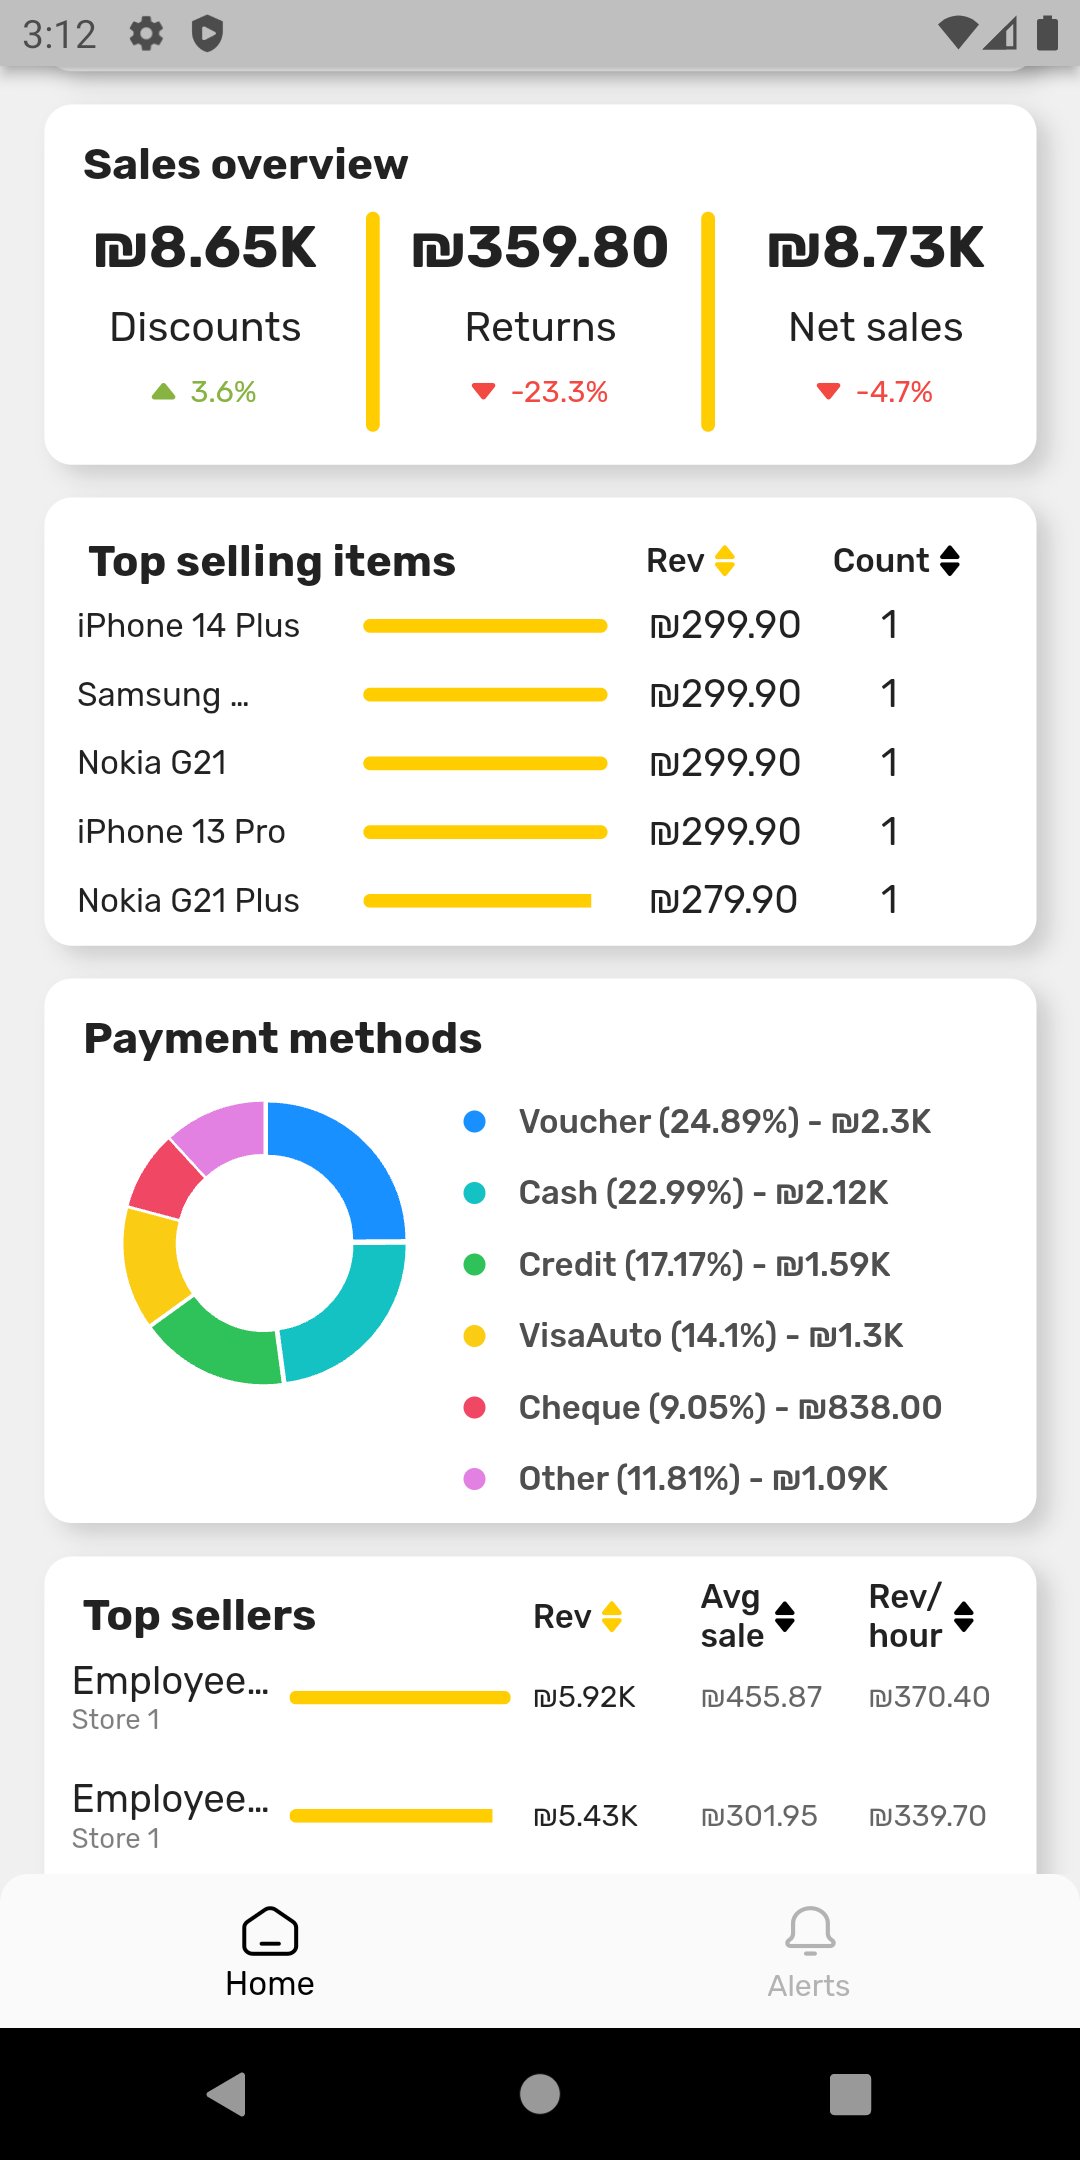The height and width of the screenshot is (2160, 1080).
Task: Tap the settings gear in status bar
Action: pos(146,34)
